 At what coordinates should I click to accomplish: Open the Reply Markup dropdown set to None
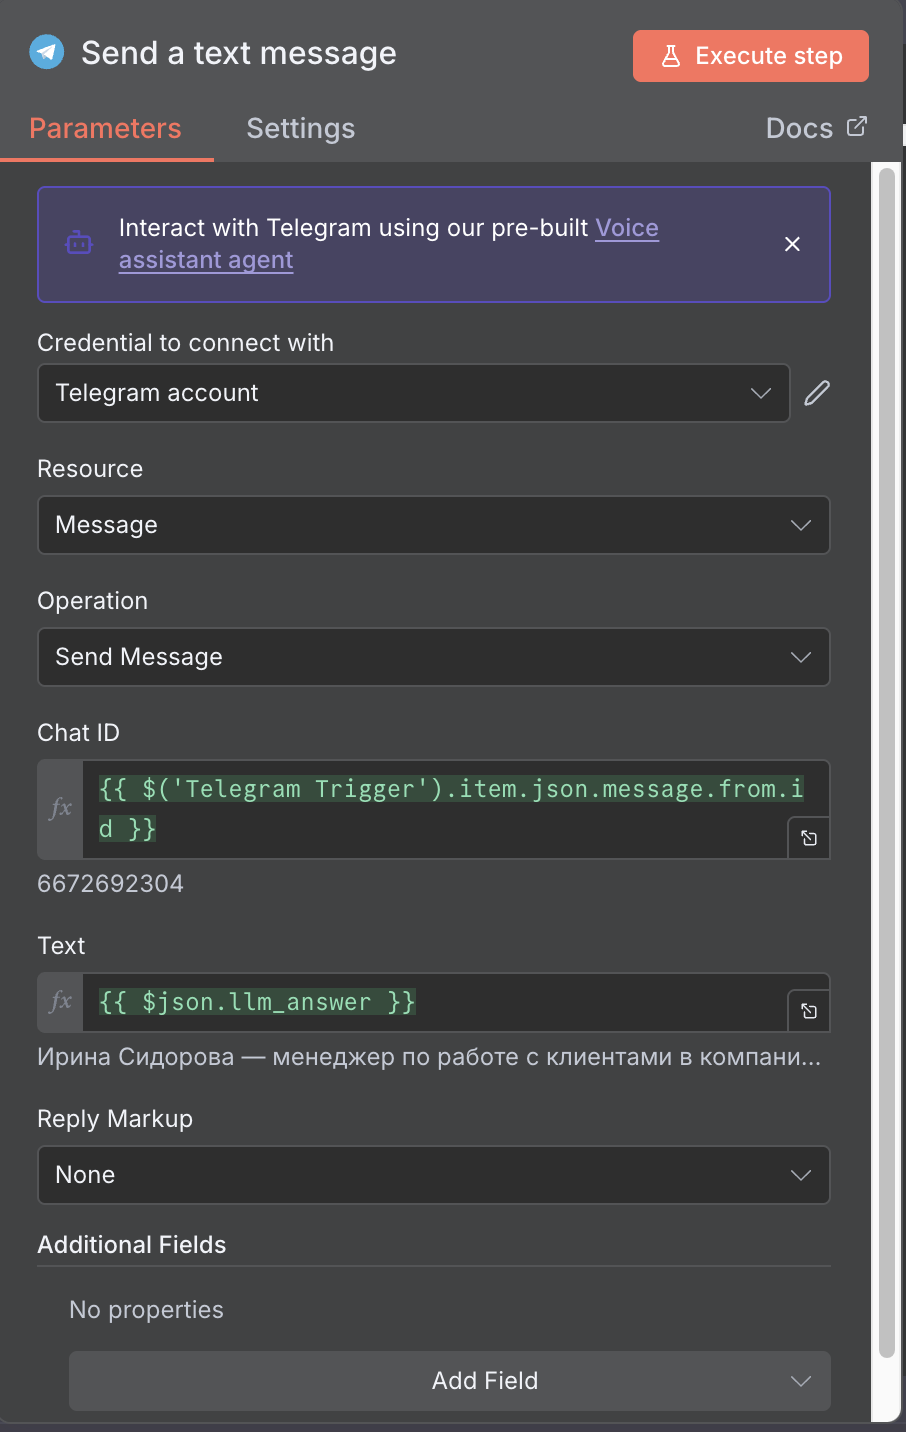(x=433, y=1175)
